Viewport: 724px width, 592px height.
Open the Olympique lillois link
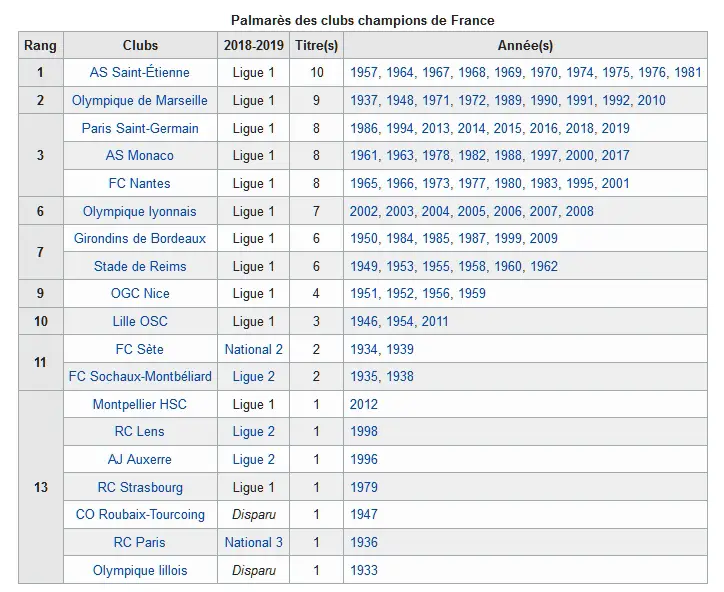140,570
